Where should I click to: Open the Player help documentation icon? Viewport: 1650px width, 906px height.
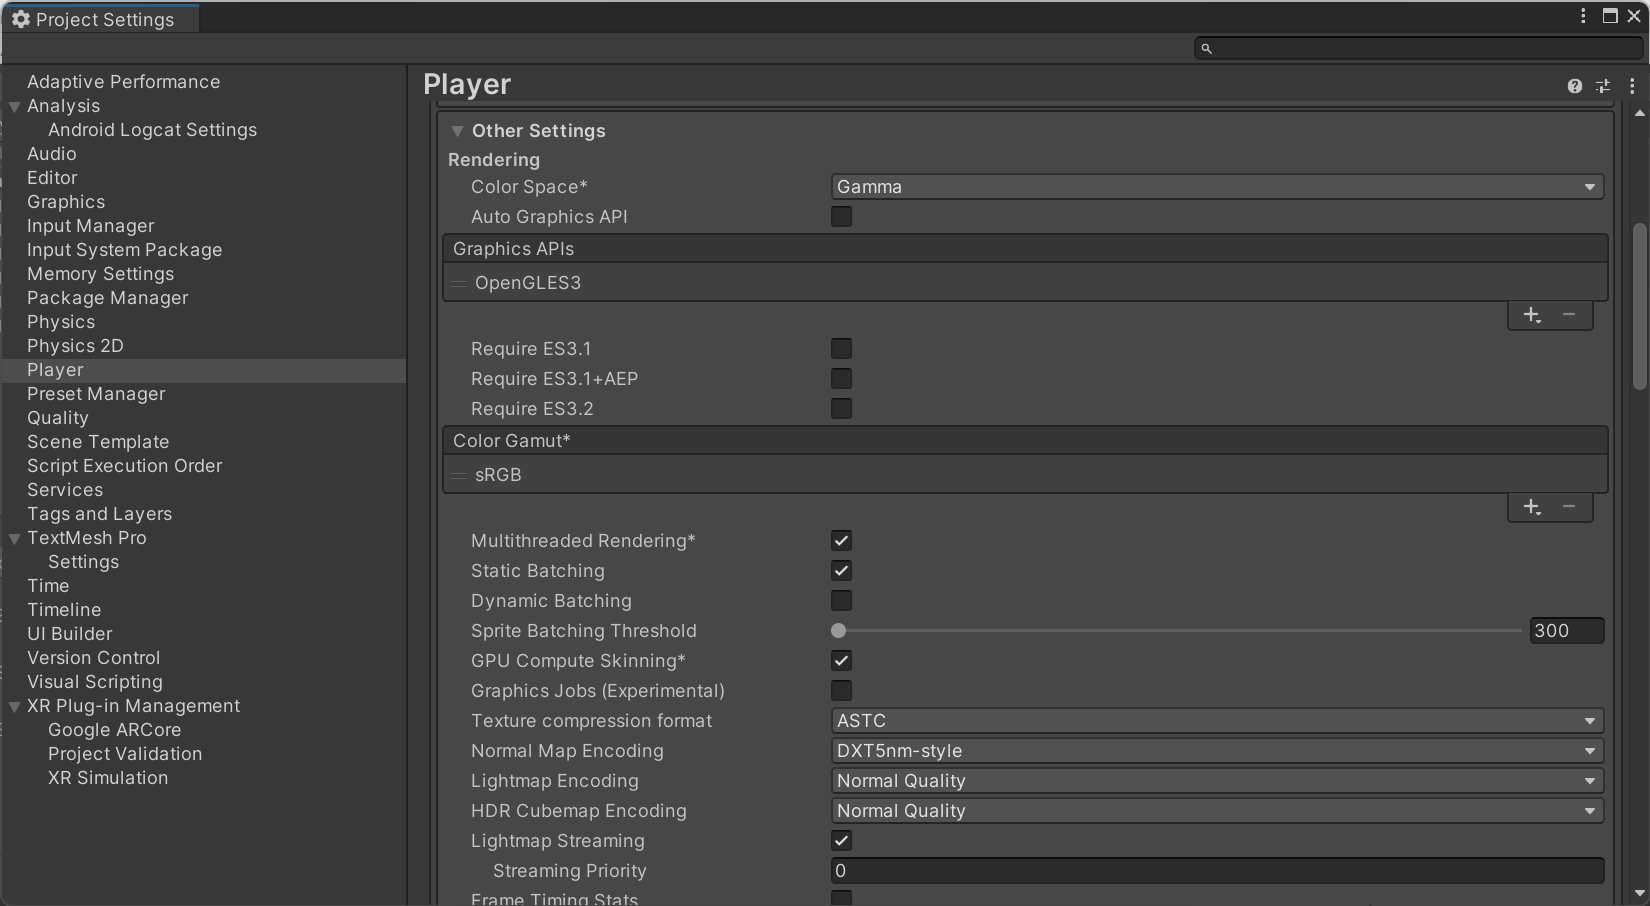pyautogui.click(x=1574, y=86)
